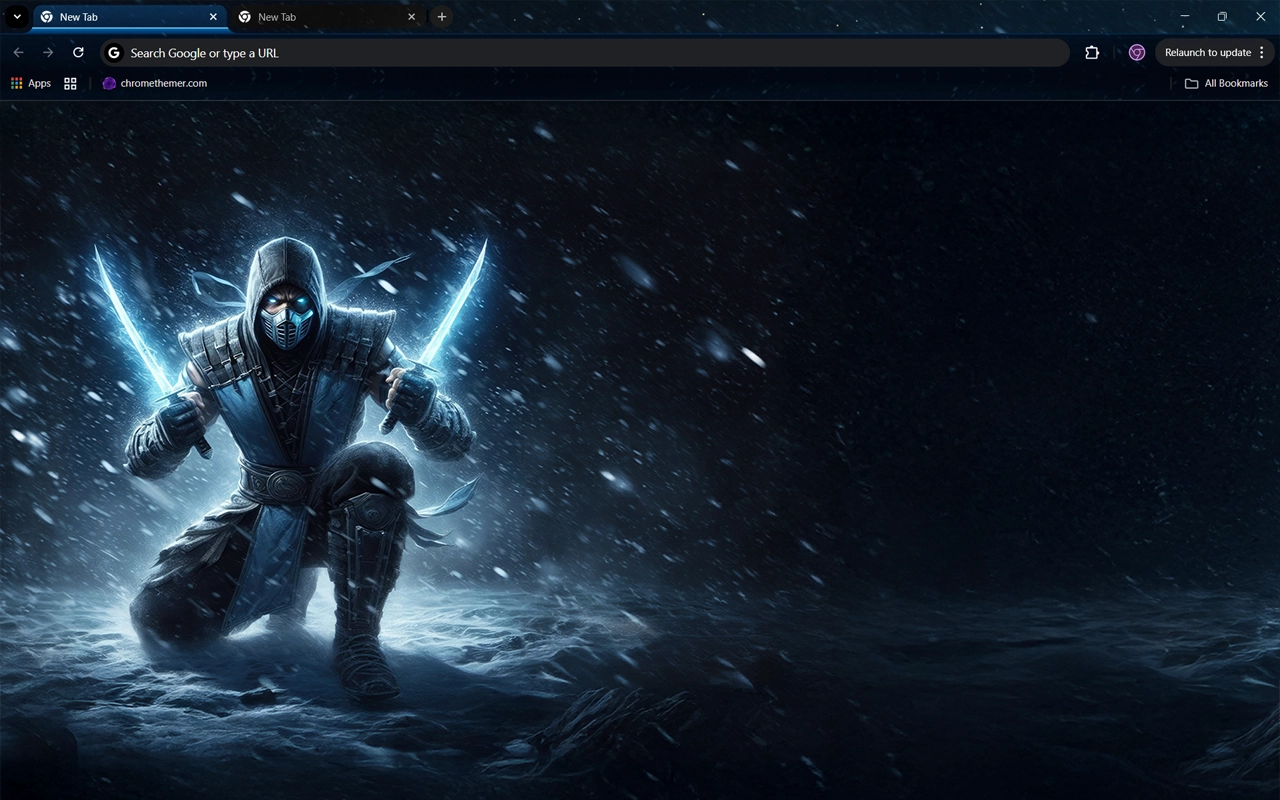
Task: Open the All Bookmarks folder
Action: 1226,84
